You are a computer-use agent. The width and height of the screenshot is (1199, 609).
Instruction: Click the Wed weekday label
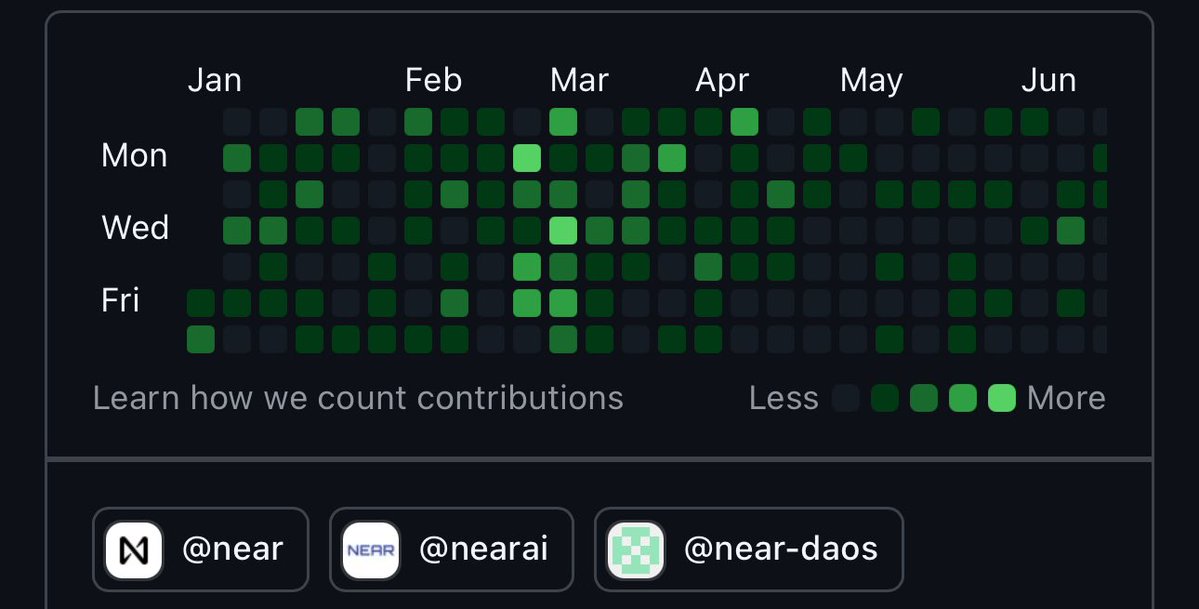point(135,228)
